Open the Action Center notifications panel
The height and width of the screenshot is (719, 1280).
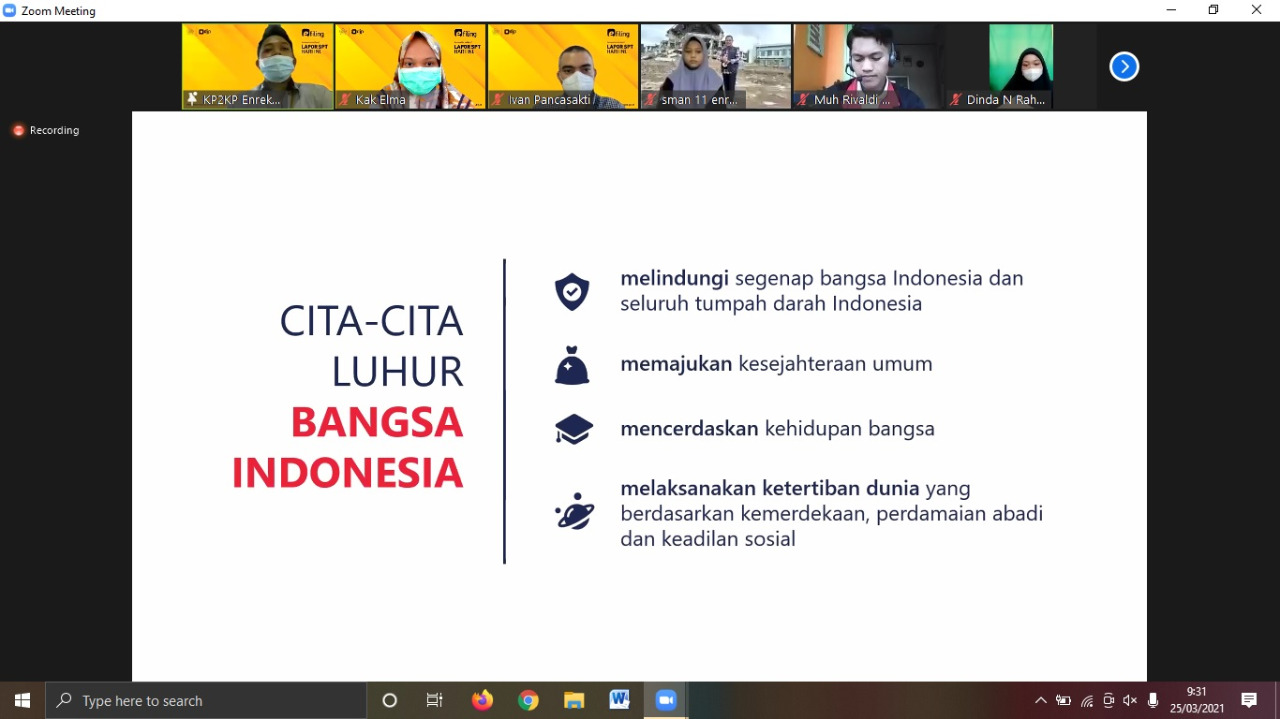pos(1249,700)
